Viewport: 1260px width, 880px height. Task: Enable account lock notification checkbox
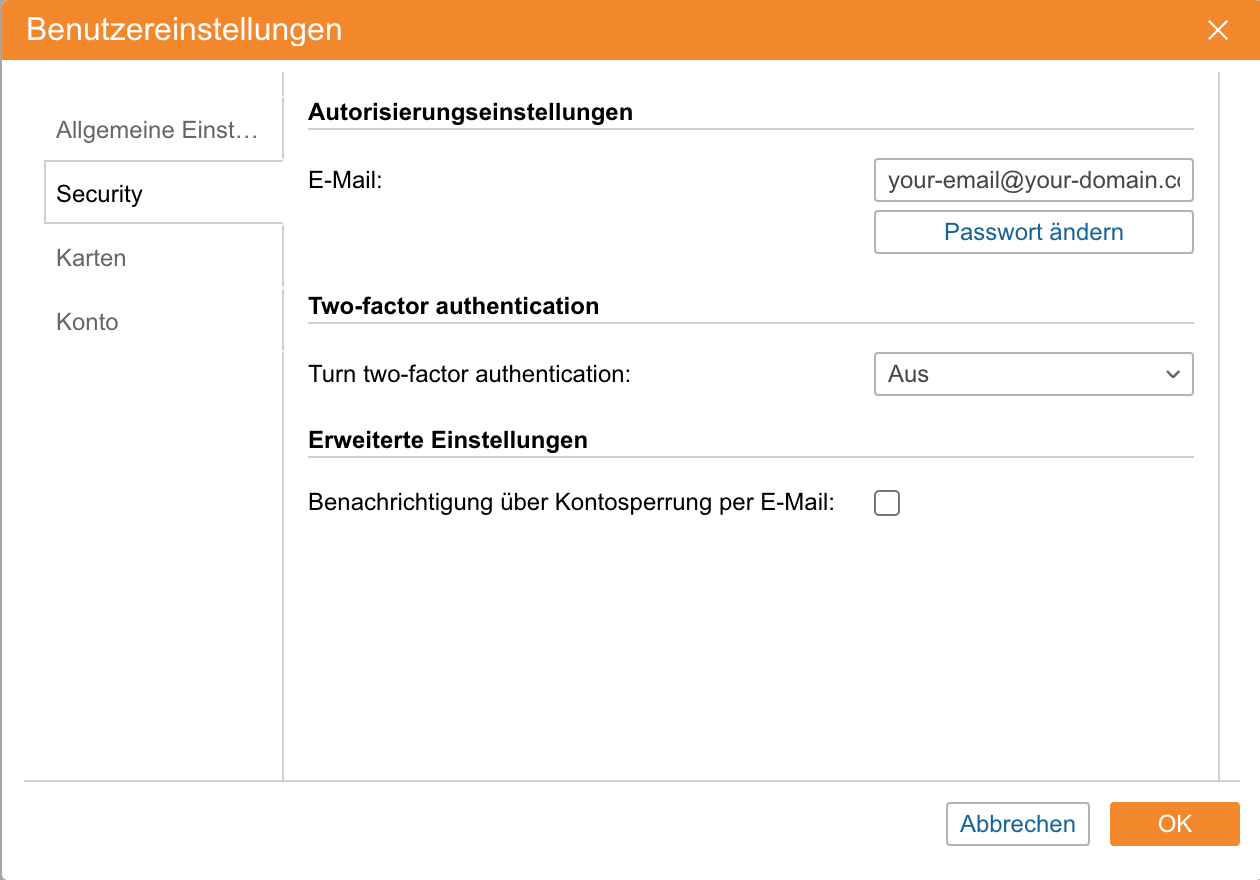pos(886,503)
